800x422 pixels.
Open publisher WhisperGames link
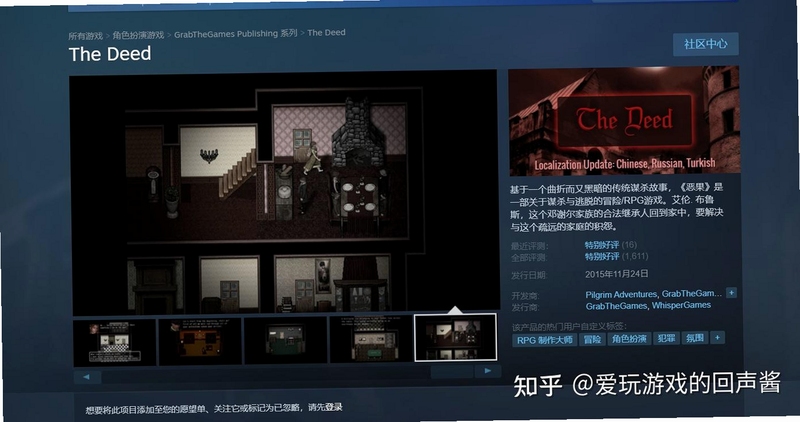pyautogui.click(x=681, y=305)
